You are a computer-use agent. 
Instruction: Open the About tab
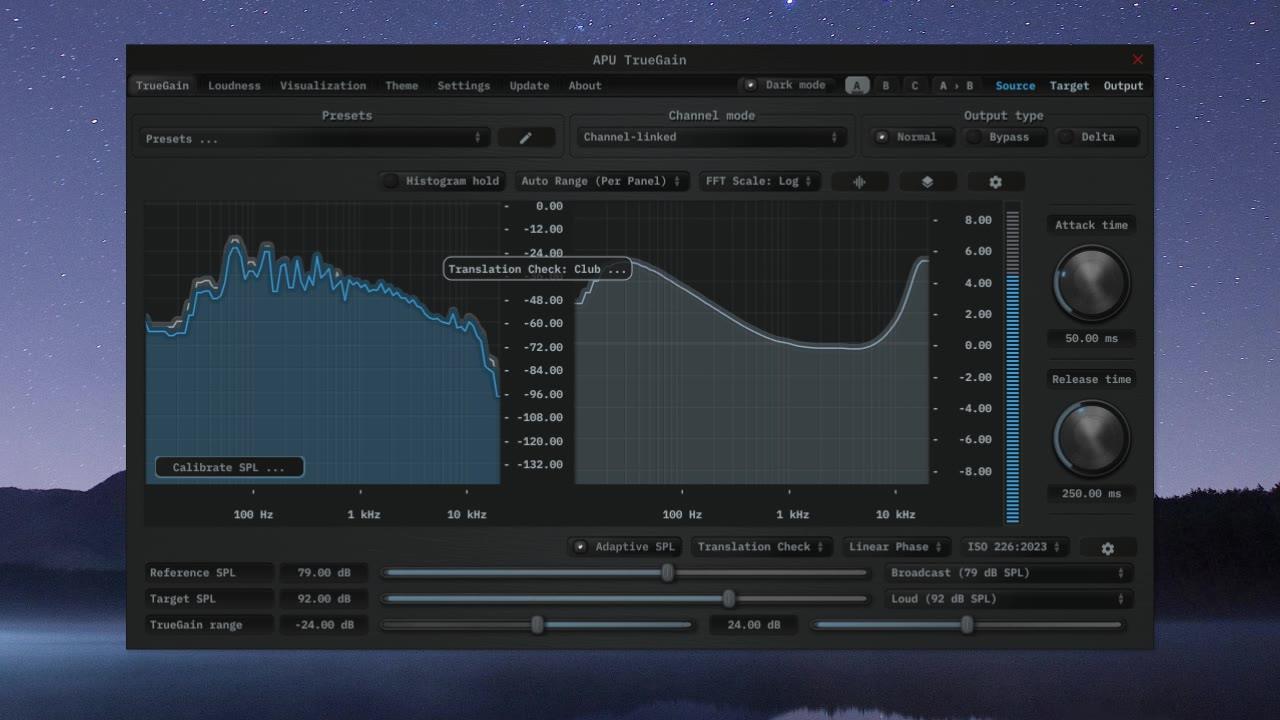click(585, 86)
